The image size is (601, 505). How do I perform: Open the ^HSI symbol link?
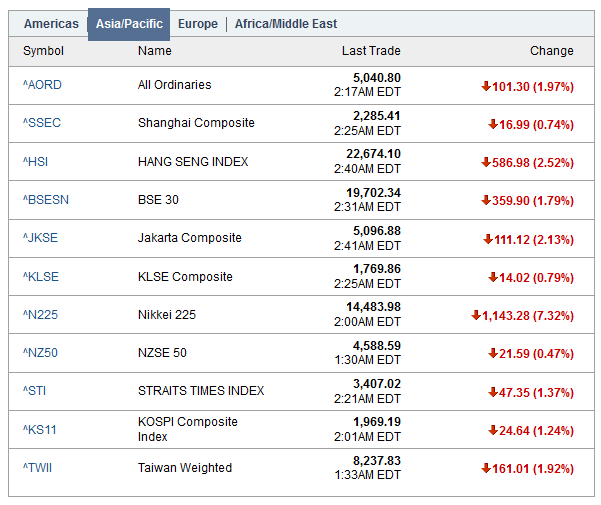36,162
